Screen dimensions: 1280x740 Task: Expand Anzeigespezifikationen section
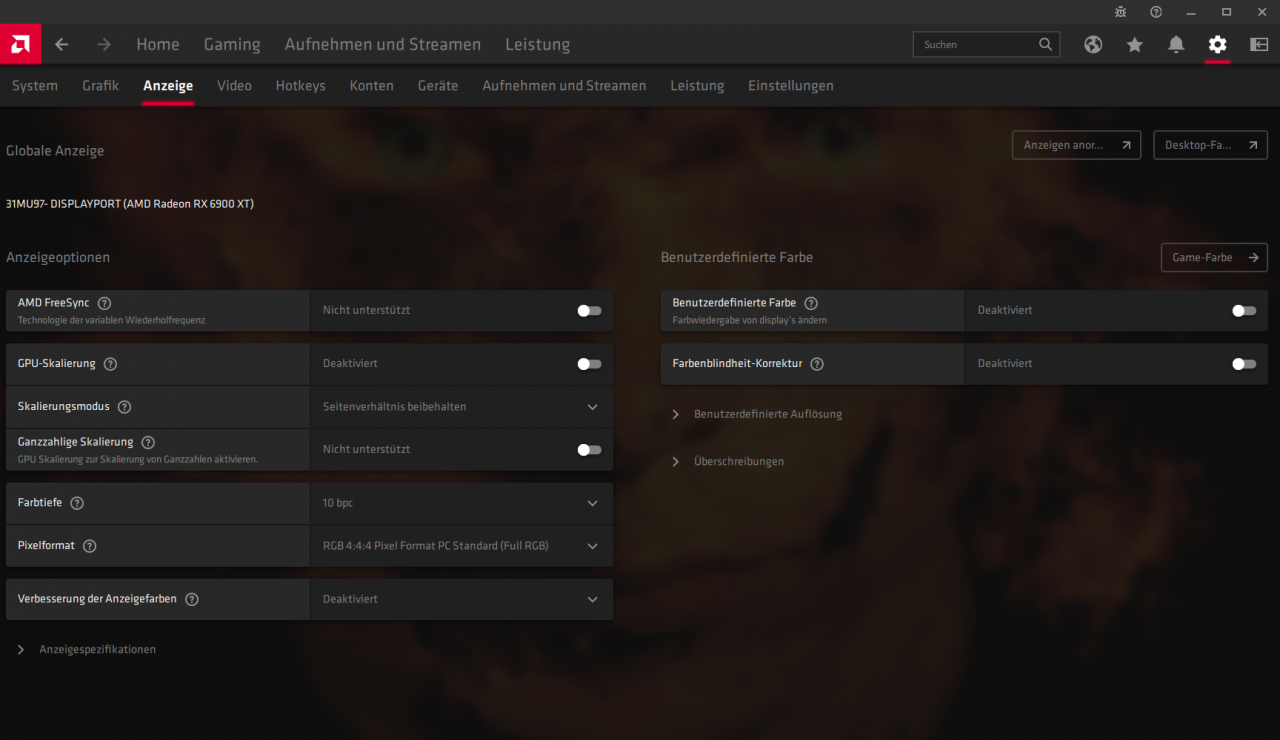click(x=87, y=649)
